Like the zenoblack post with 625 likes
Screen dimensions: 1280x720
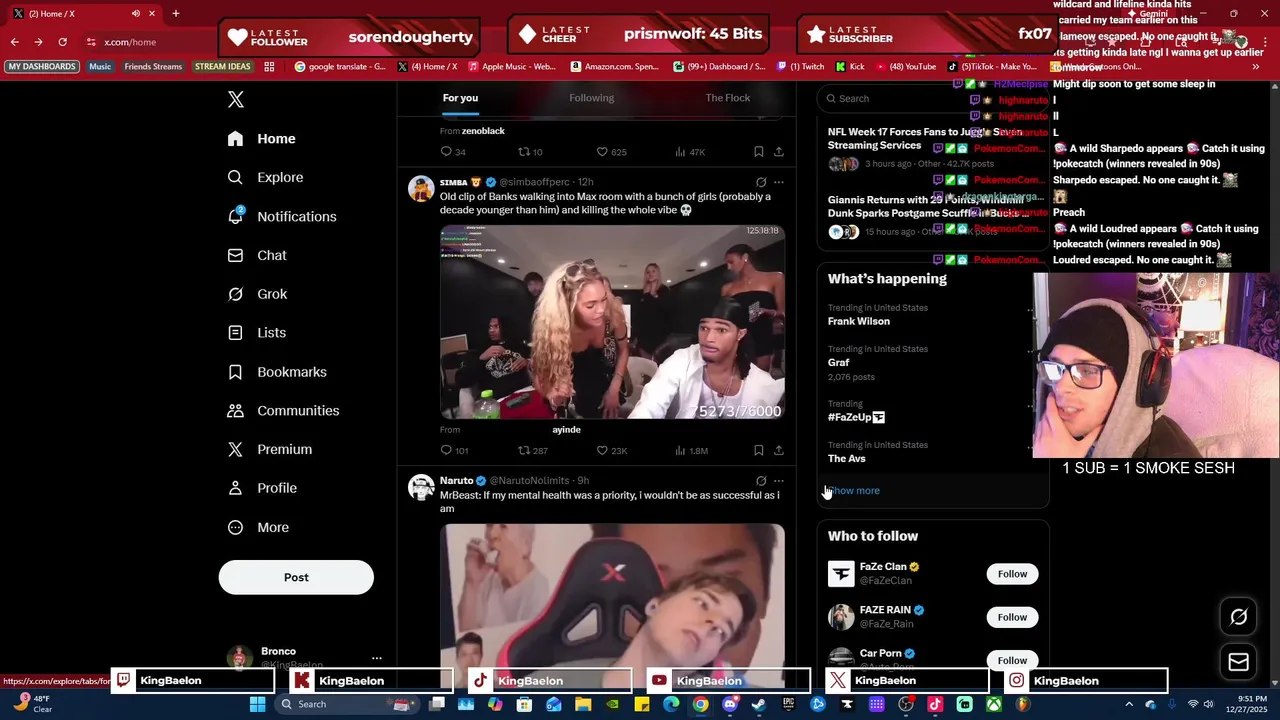(x=611, y=152)
